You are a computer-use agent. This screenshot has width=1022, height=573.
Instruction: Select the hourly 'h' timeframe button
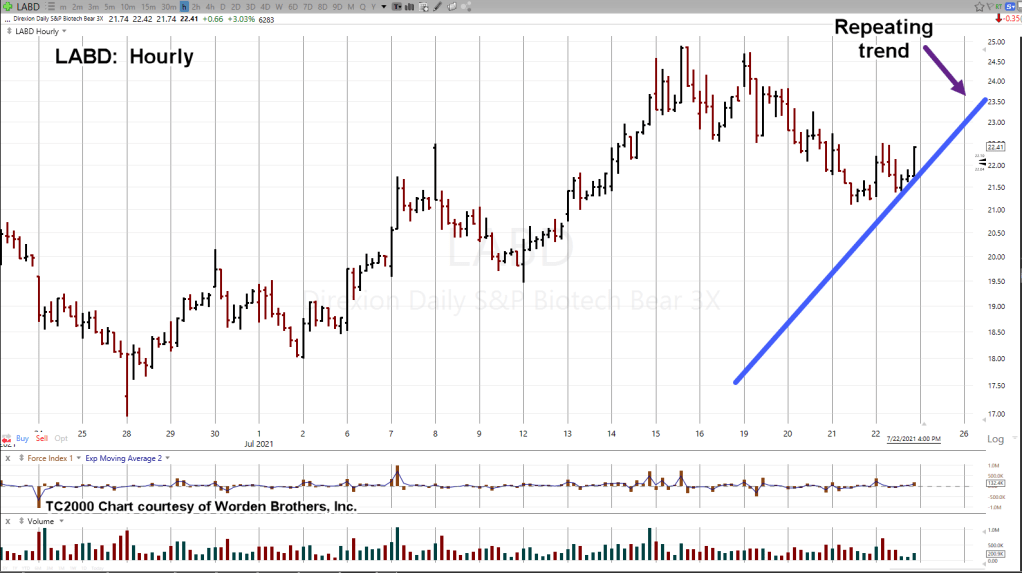click(183, 7)
